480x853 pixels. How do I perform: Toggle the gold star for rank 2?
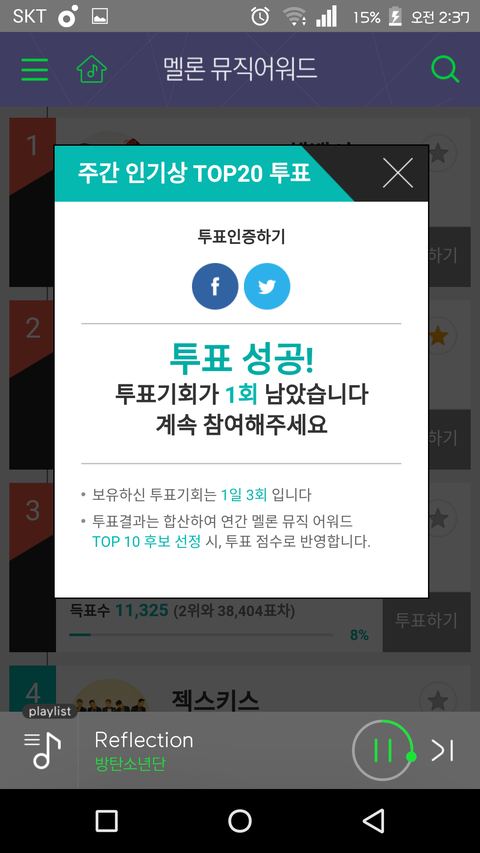439,337
